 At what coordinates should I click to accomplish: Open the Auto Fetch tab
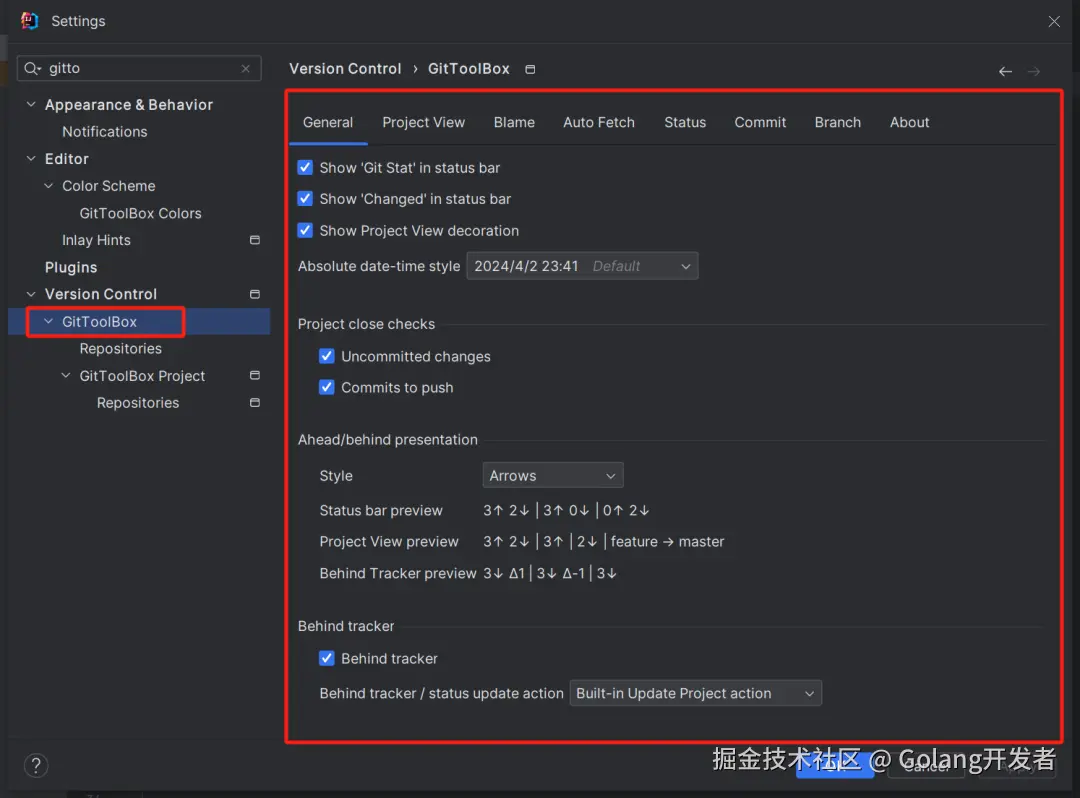[x=599, y=123]
